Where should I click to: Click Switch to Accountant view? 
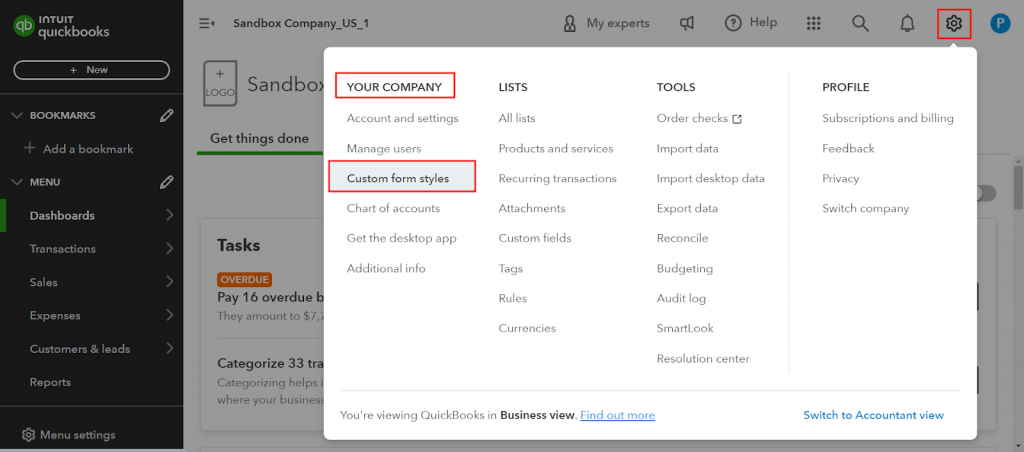pyautogui.click(x=873, y=415)
